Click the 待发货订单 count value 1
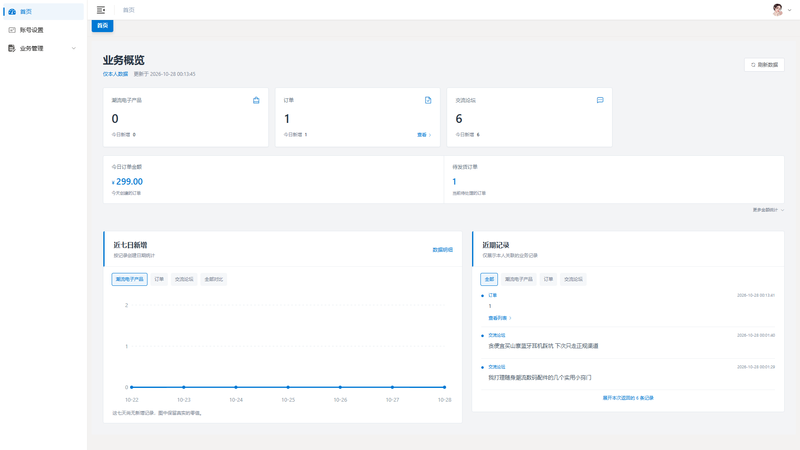Viewport: 800px width, 450px height. 454,182
